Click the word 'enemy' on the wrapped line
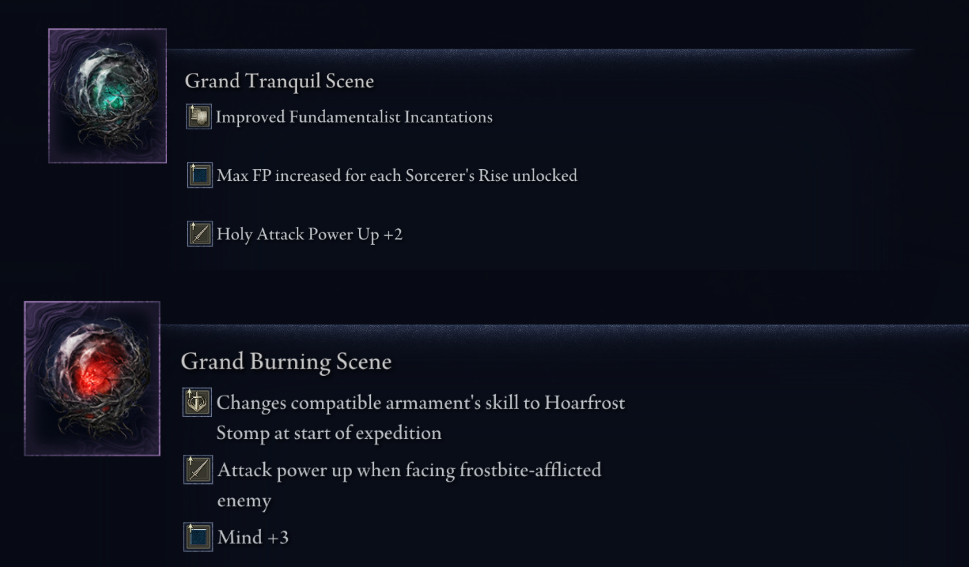This screenshot has width=969, height=567. (x=244, y=501)
